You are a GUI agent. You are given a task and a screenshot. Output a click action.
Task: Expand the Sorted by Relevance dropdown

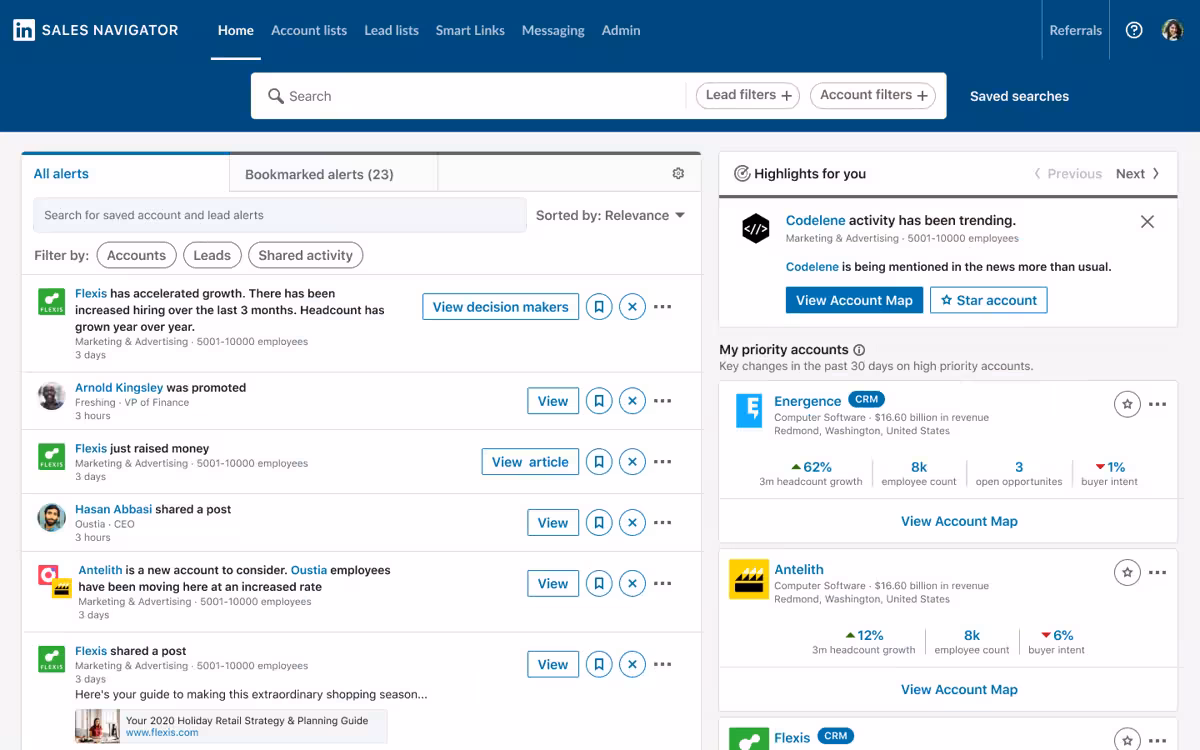(610, 215)
